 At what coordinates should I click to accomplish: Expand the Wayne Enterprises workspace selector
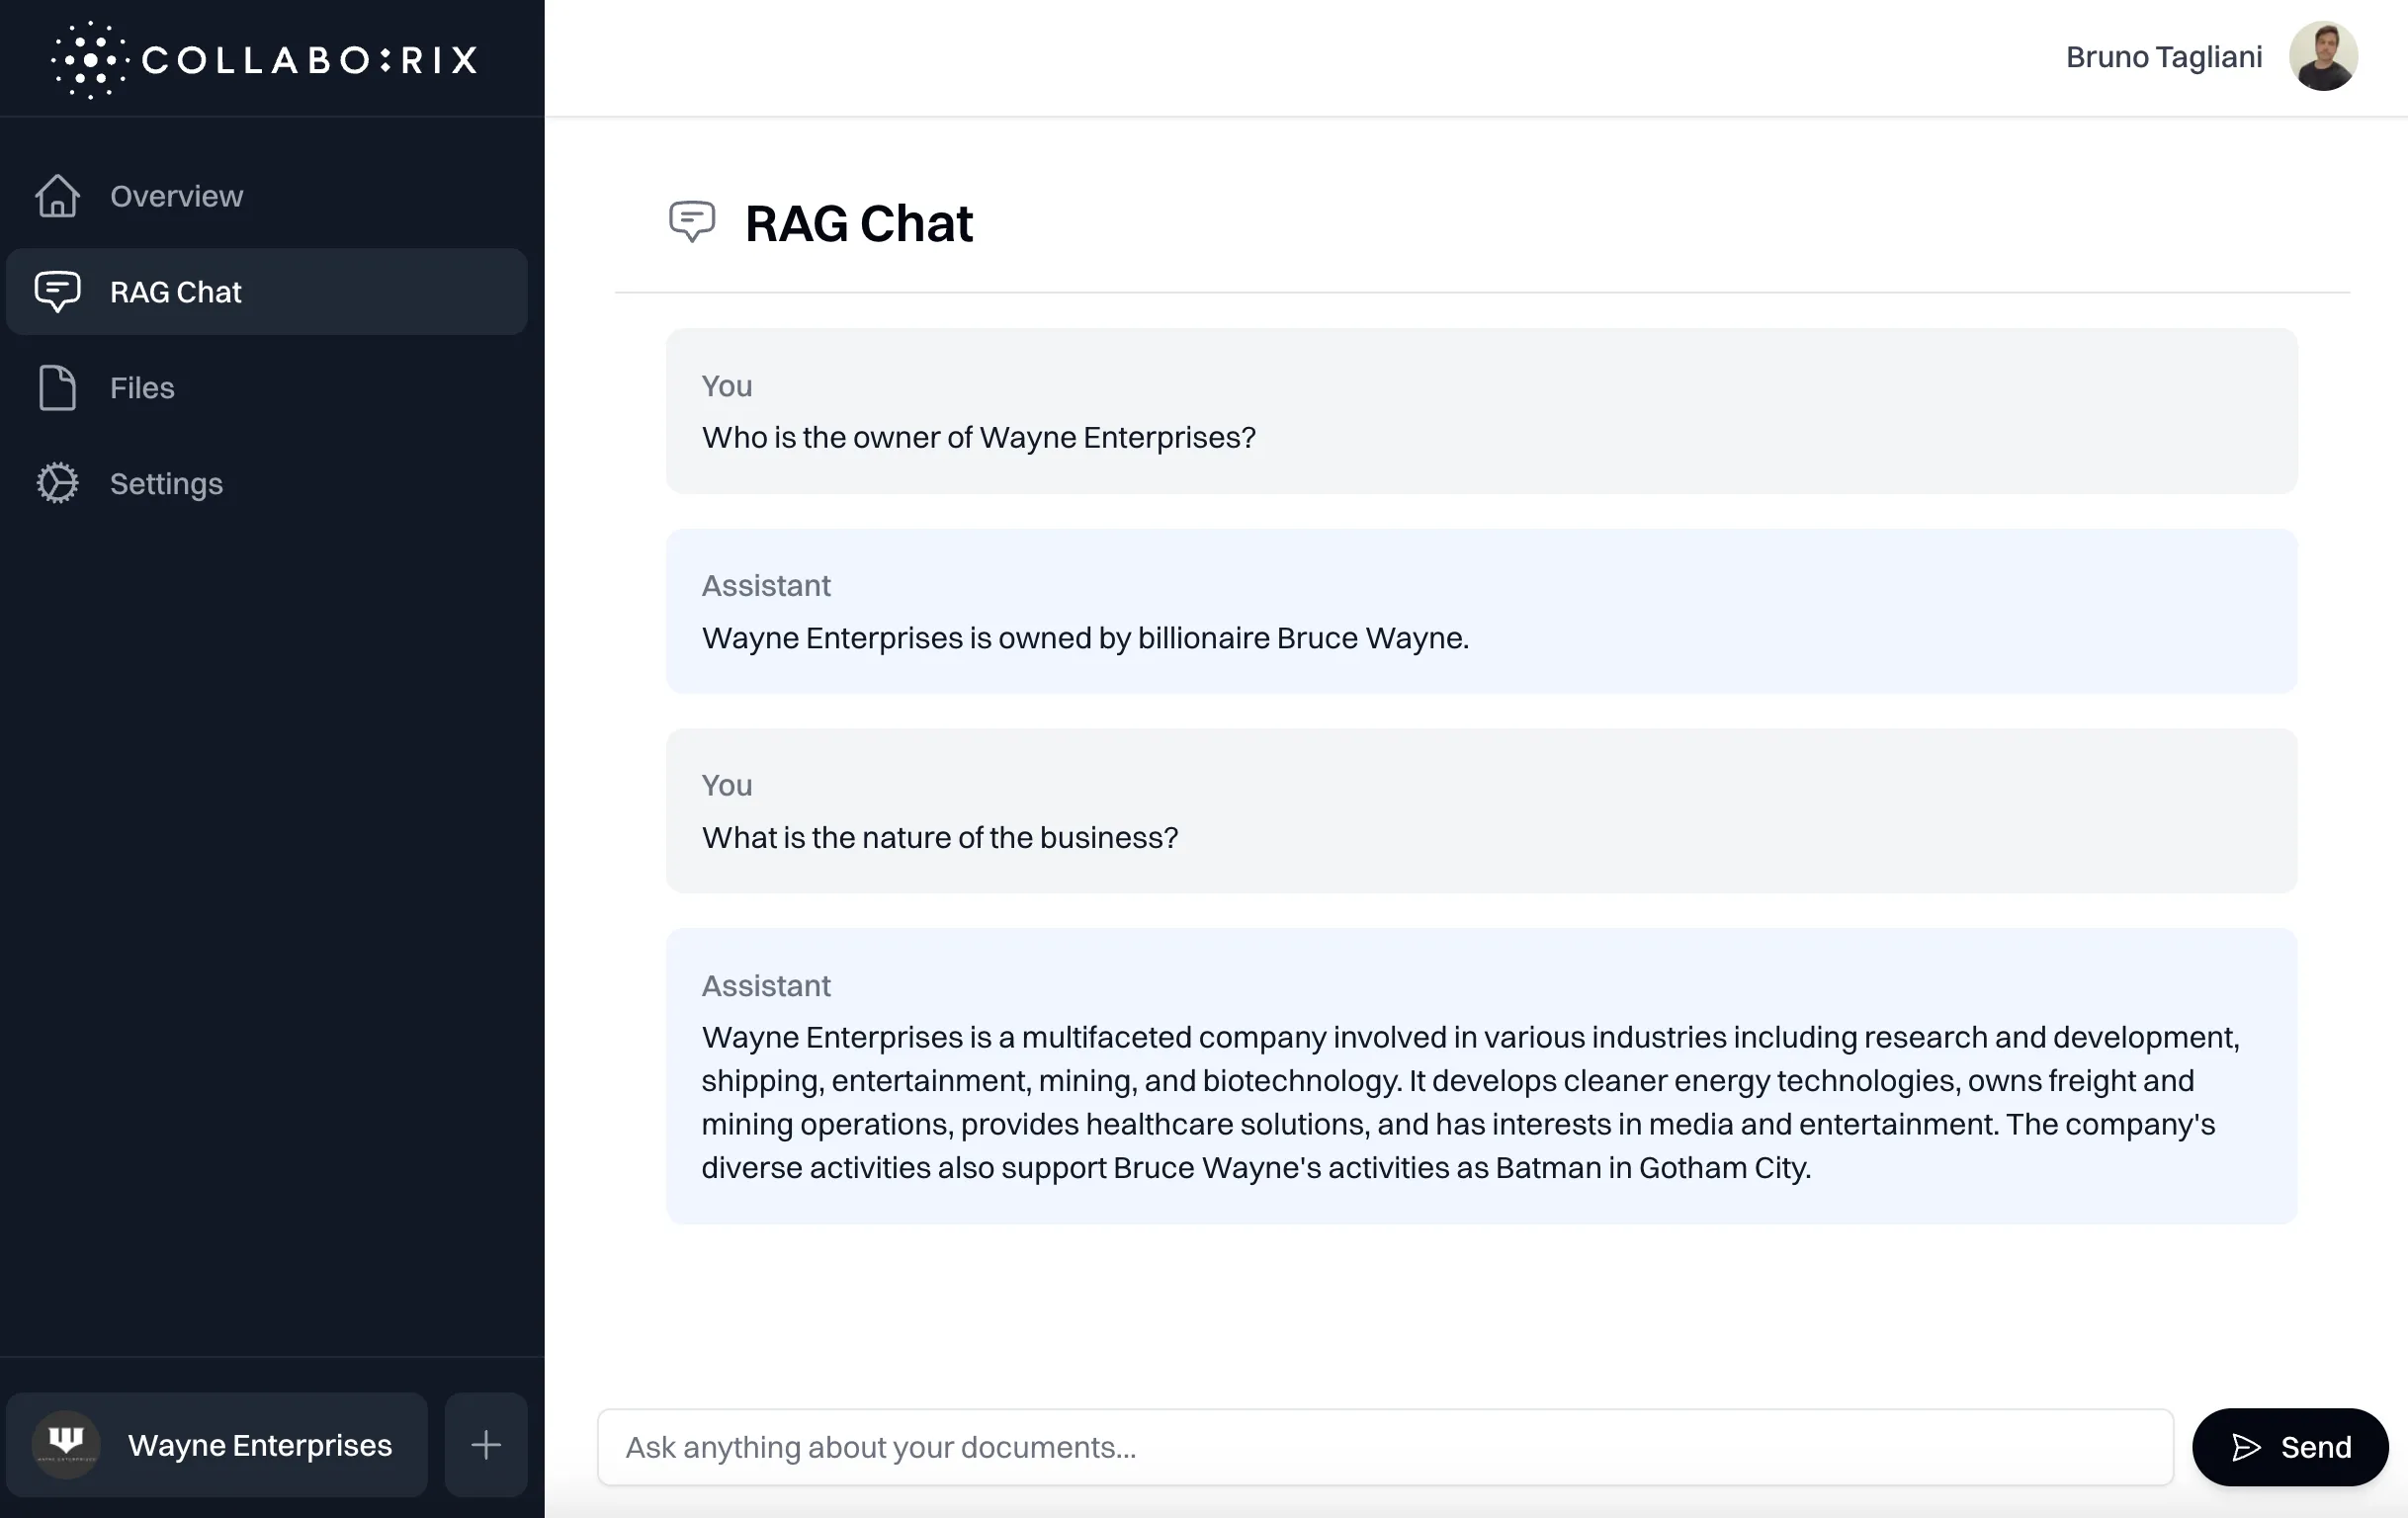pos(259,1444)
